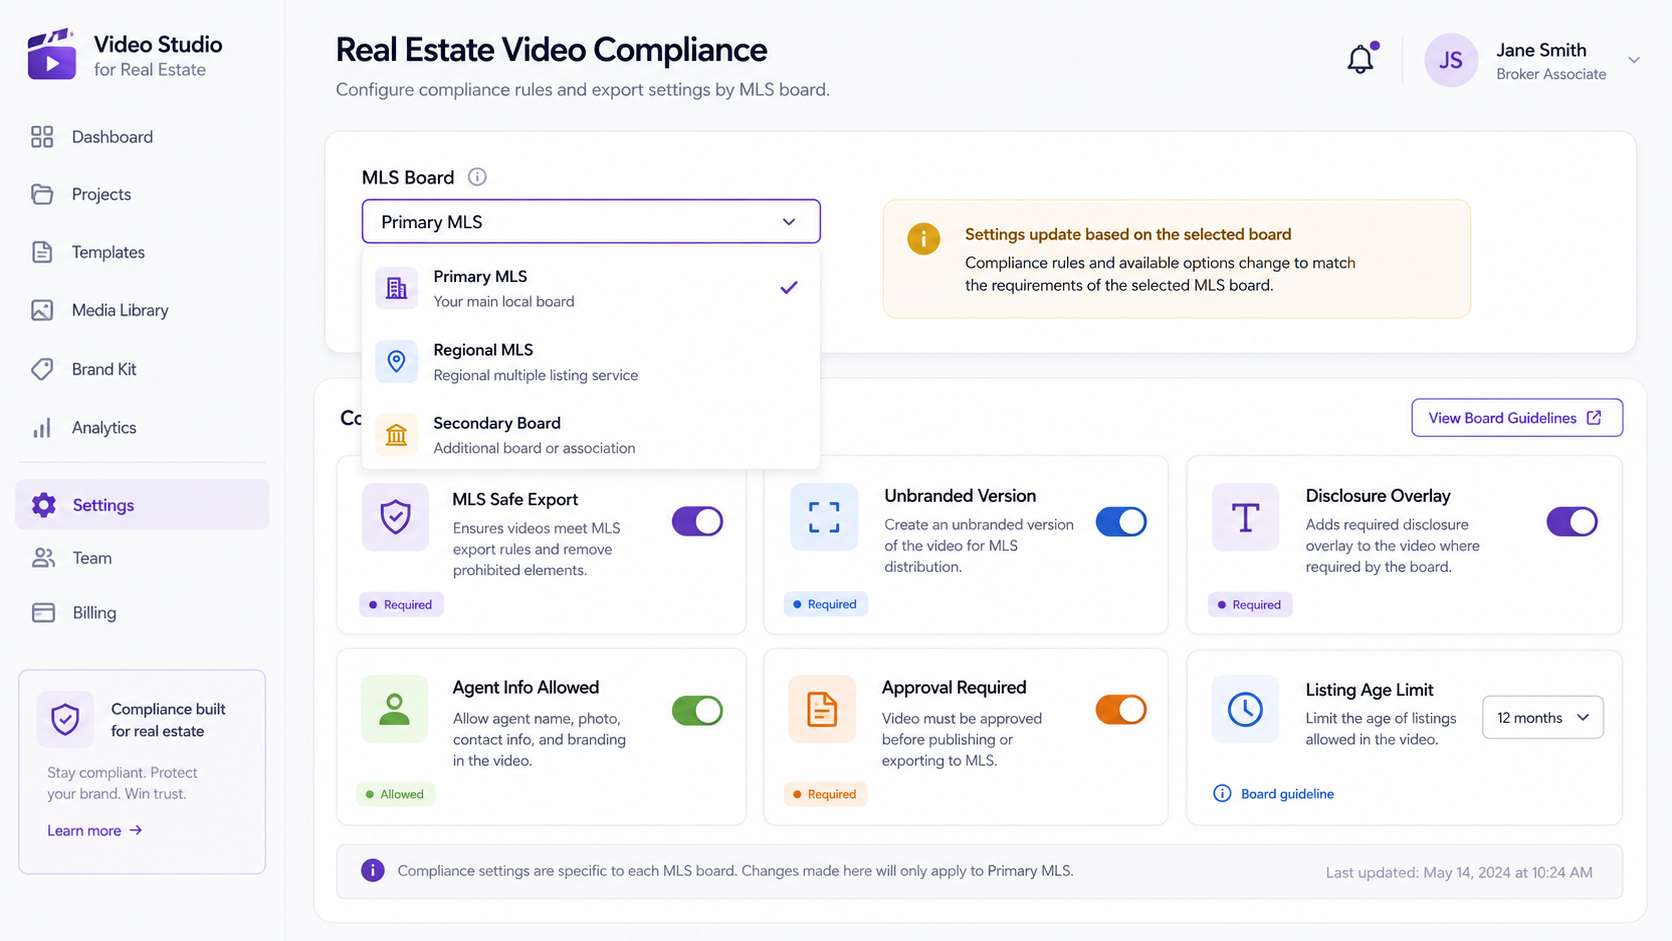Open Projects in the sidebar
Screen dimensions: 1672x941
142,194
